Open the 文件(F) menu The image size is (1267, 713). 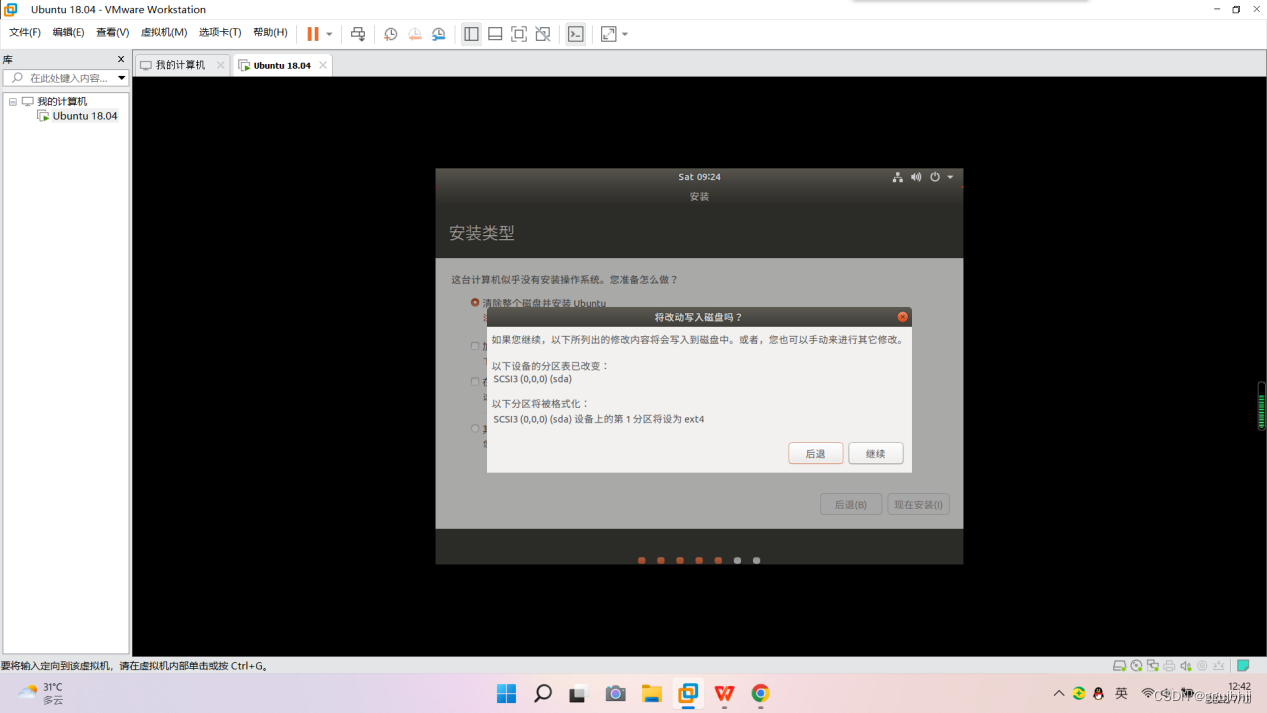25,32
